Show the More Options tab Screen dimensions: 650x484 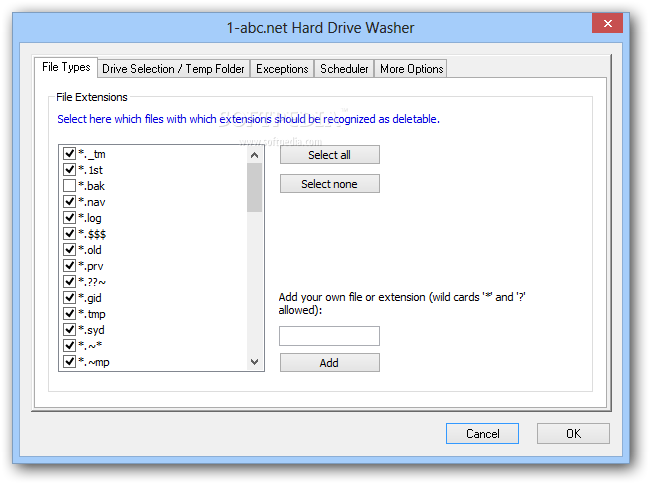[411, 69]
